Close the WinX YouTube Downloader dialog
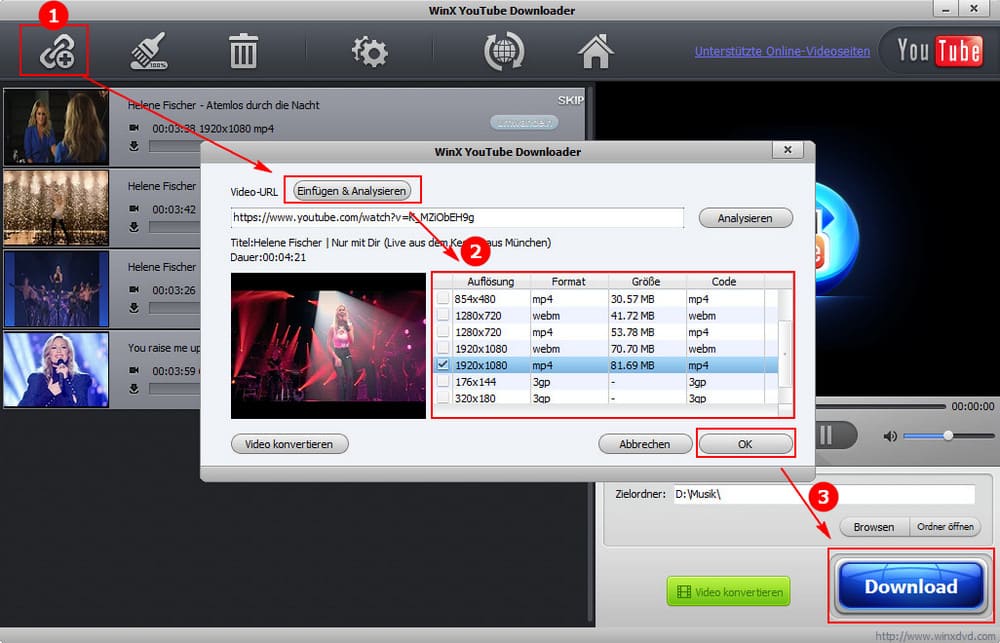 pyautogui.click(x=788, y=149)
